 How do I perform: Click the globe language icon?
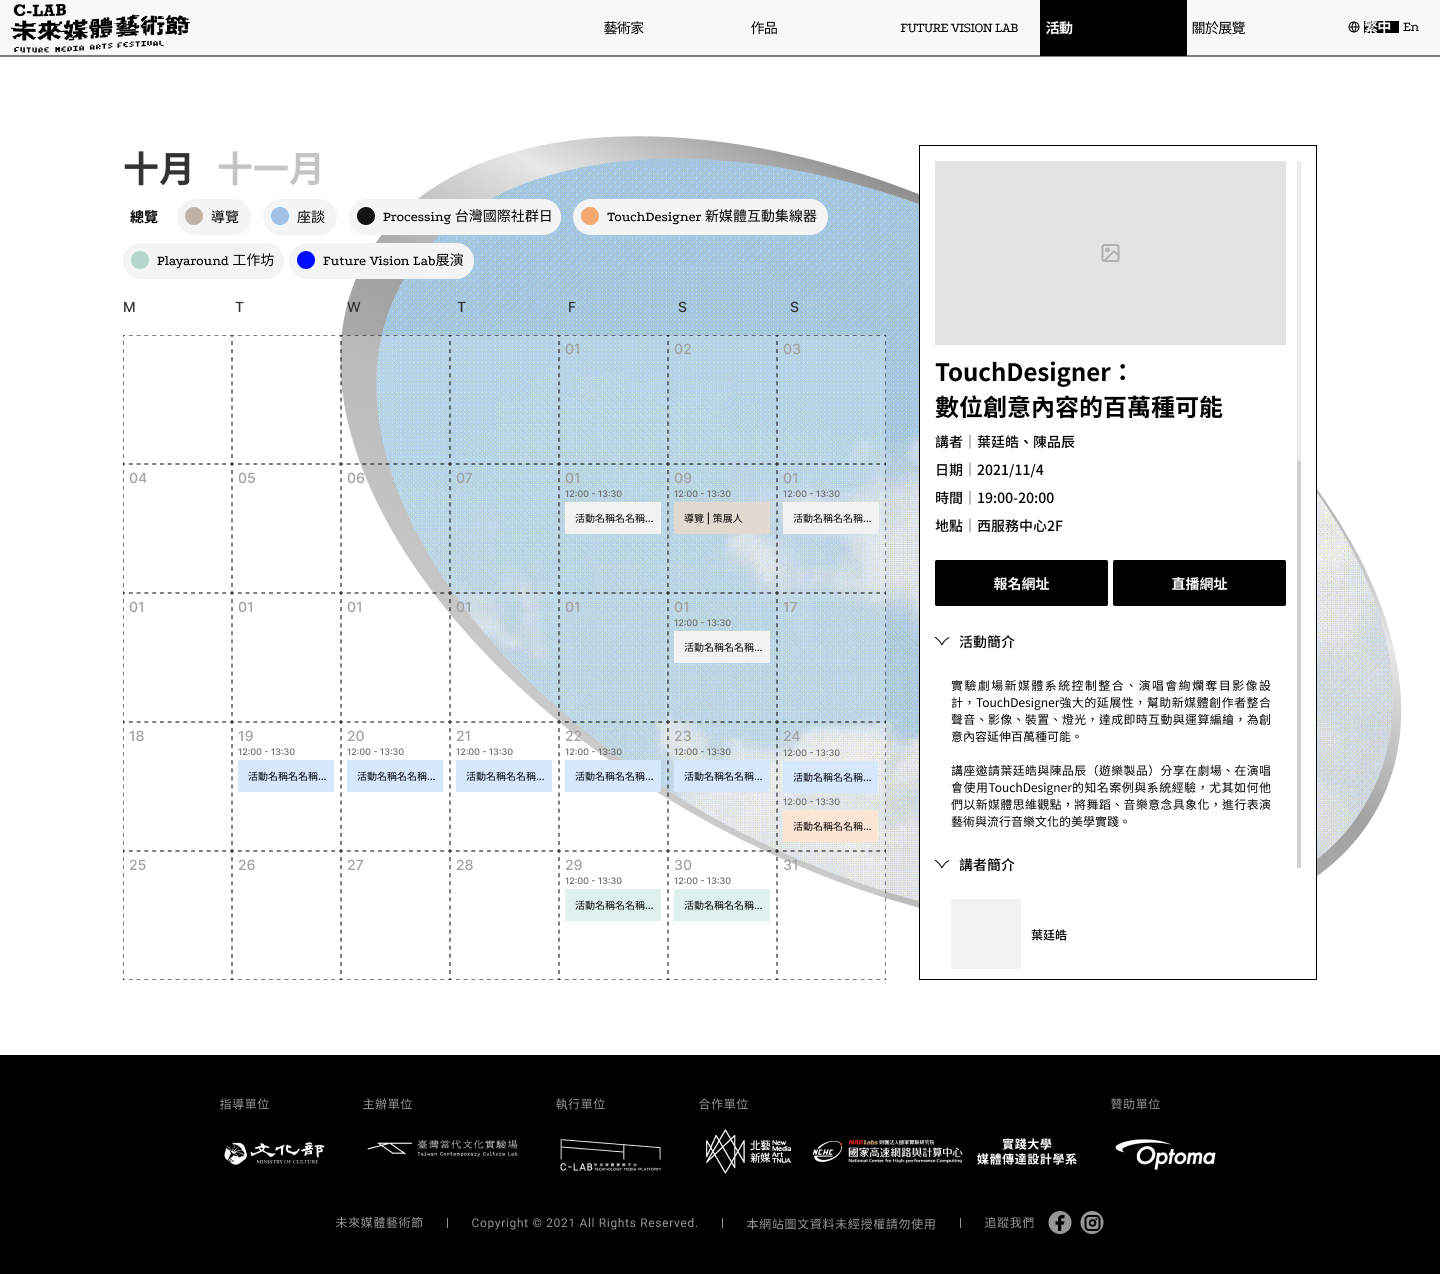1354,27
